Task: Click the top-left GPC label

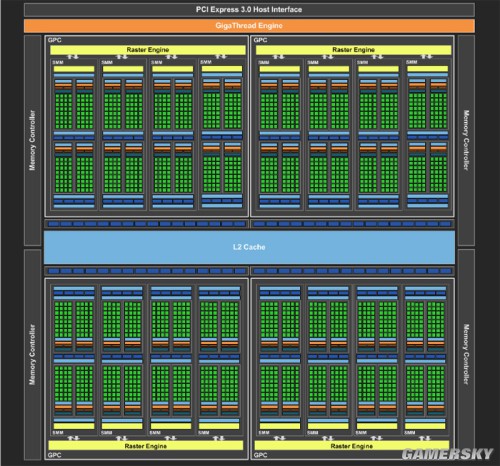Action: [x=54, y=40]
